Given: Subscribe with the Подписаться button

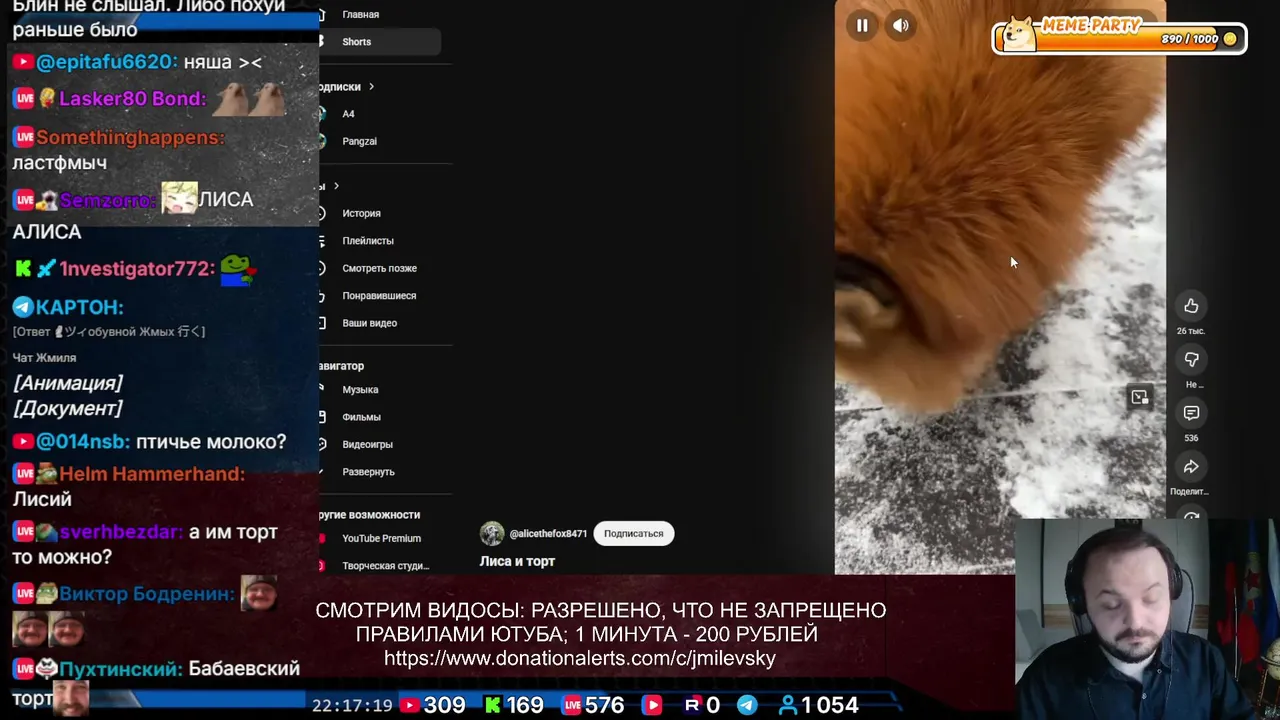Looking at the screenshot, I should coord(634,534).
